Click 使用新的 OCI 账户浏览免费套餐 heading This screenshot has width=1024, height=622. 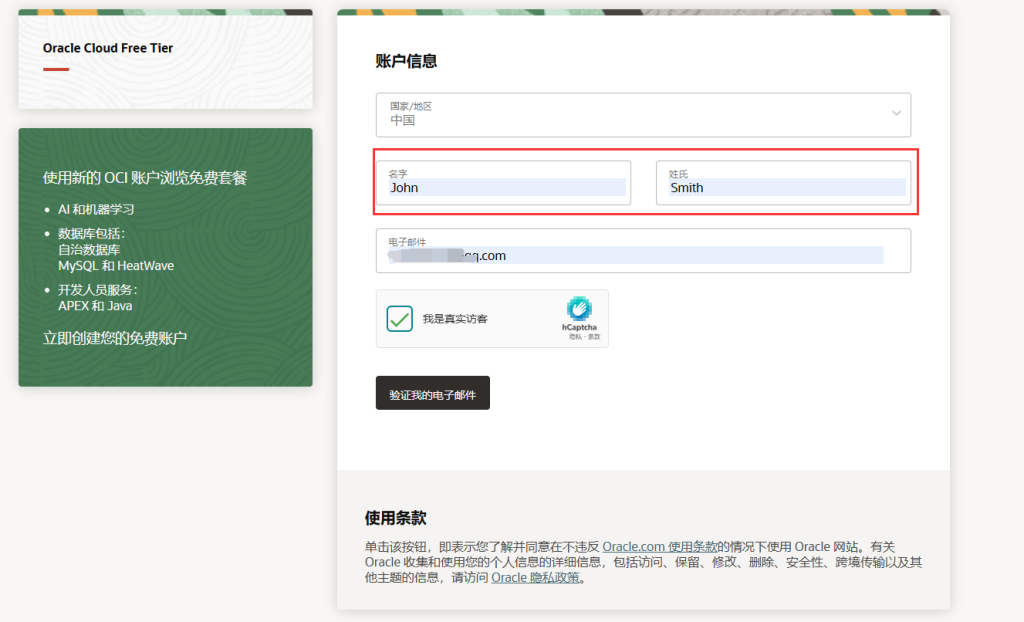click(145, 178)
